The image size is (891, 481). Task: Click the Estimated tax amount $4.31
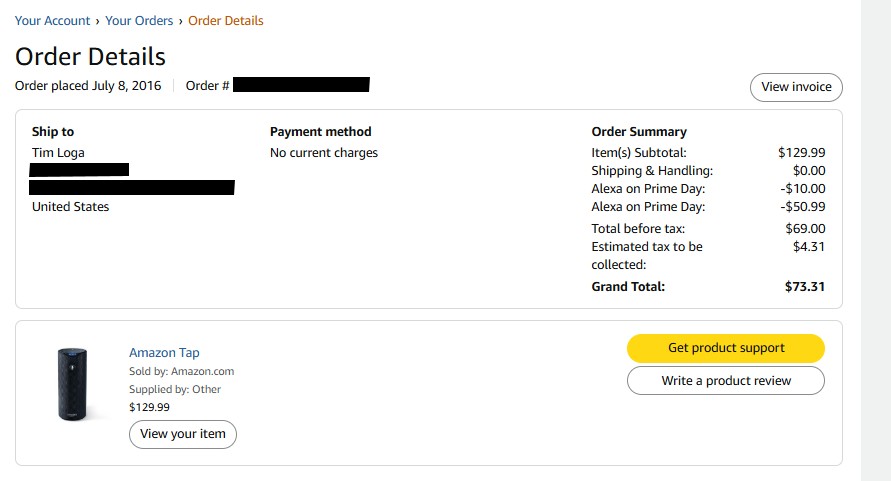click(x=808, y=246)
